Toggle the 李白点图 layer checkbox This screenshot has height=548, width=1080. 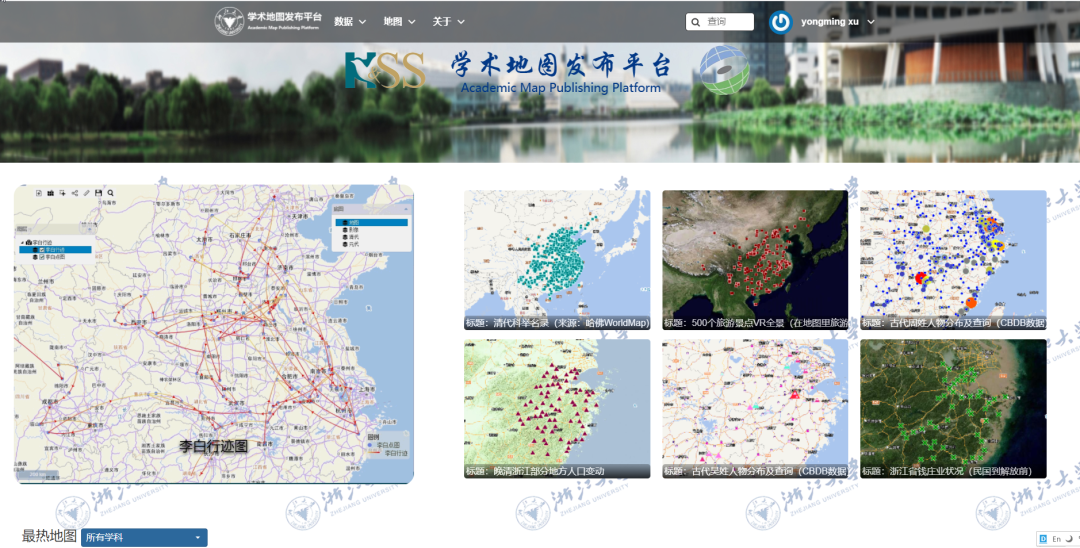41,257
